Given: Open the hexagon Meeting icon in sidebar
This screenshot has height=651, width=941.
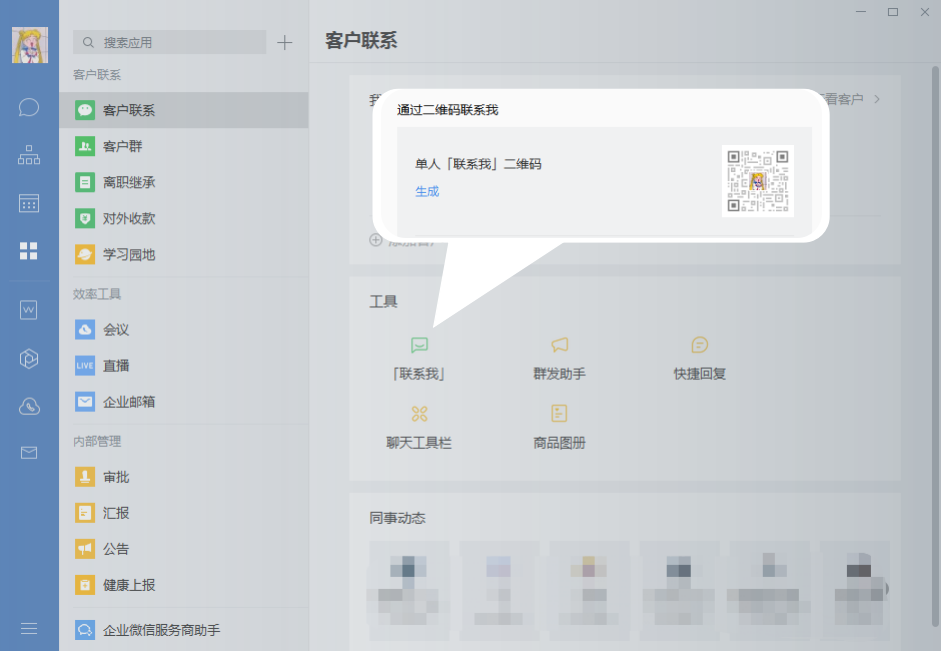Looking at the screenshot, I should (x=29, y=358).
